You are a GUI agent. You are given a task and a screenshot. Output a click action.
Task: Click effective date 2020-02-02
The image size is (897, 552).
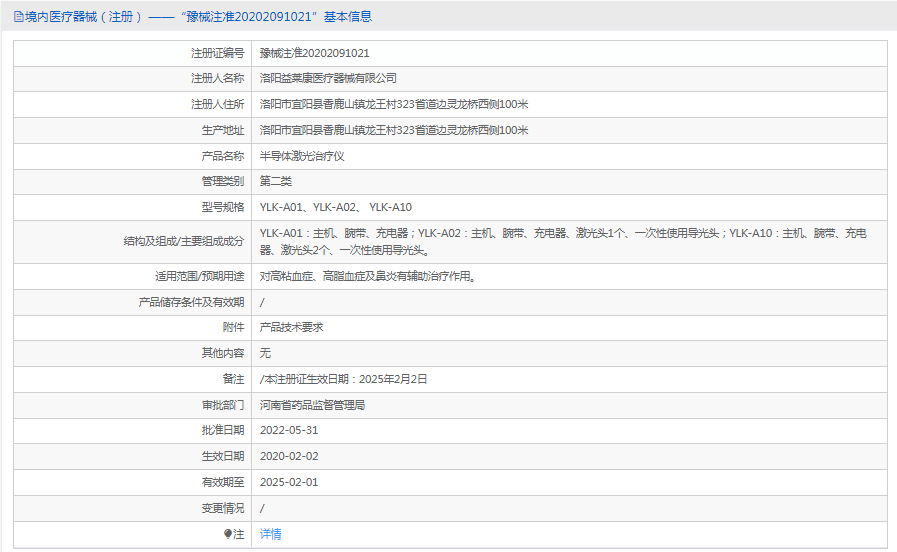click(x=289, y=456)
